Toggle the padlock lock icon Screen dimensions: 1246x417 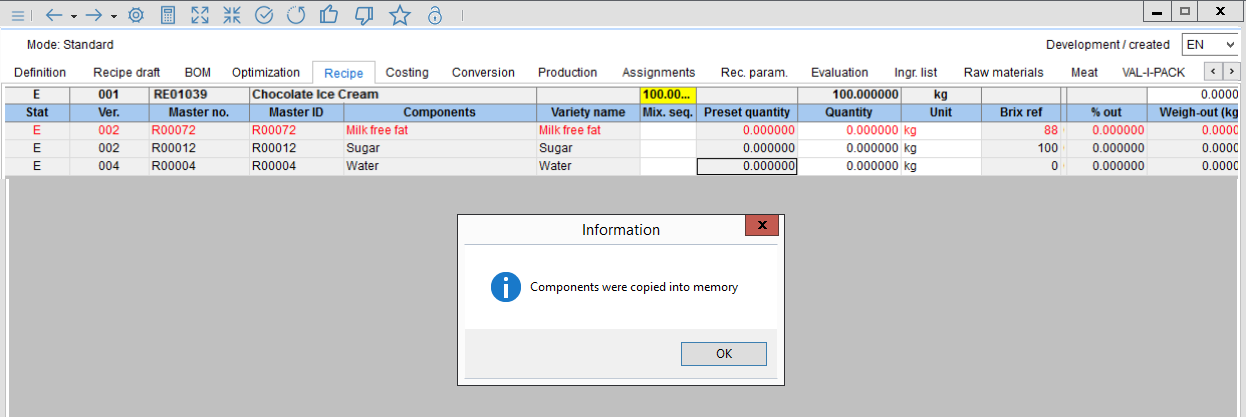click(435, 15)
